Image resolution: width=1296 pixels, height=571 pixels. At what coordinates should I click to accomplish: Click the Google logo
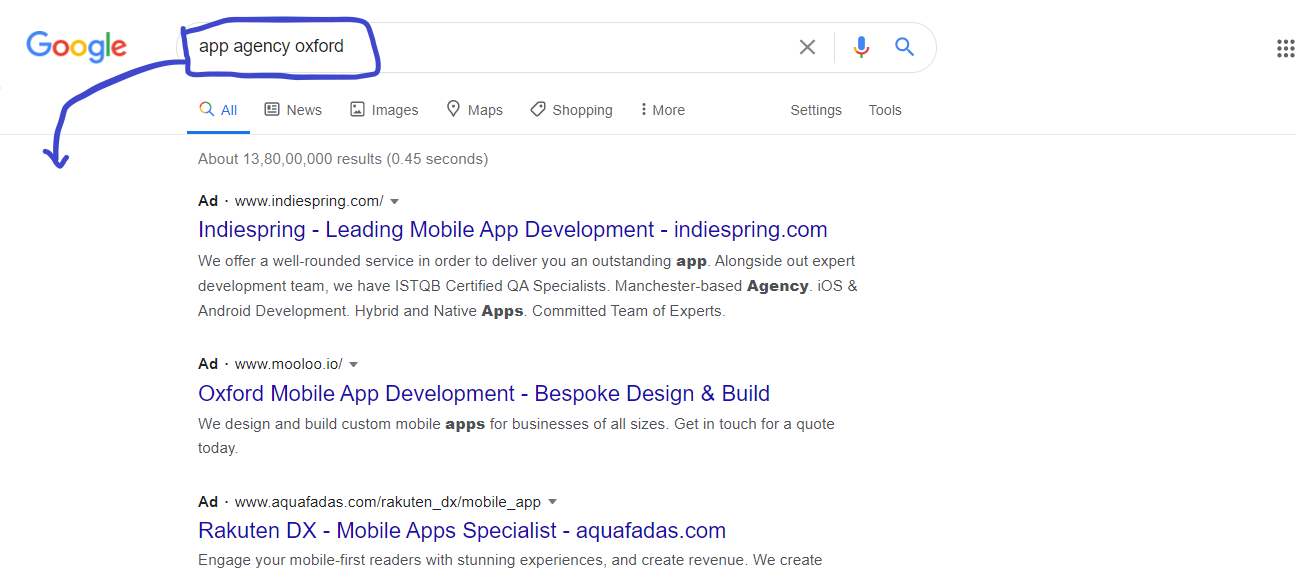(76, 47)
